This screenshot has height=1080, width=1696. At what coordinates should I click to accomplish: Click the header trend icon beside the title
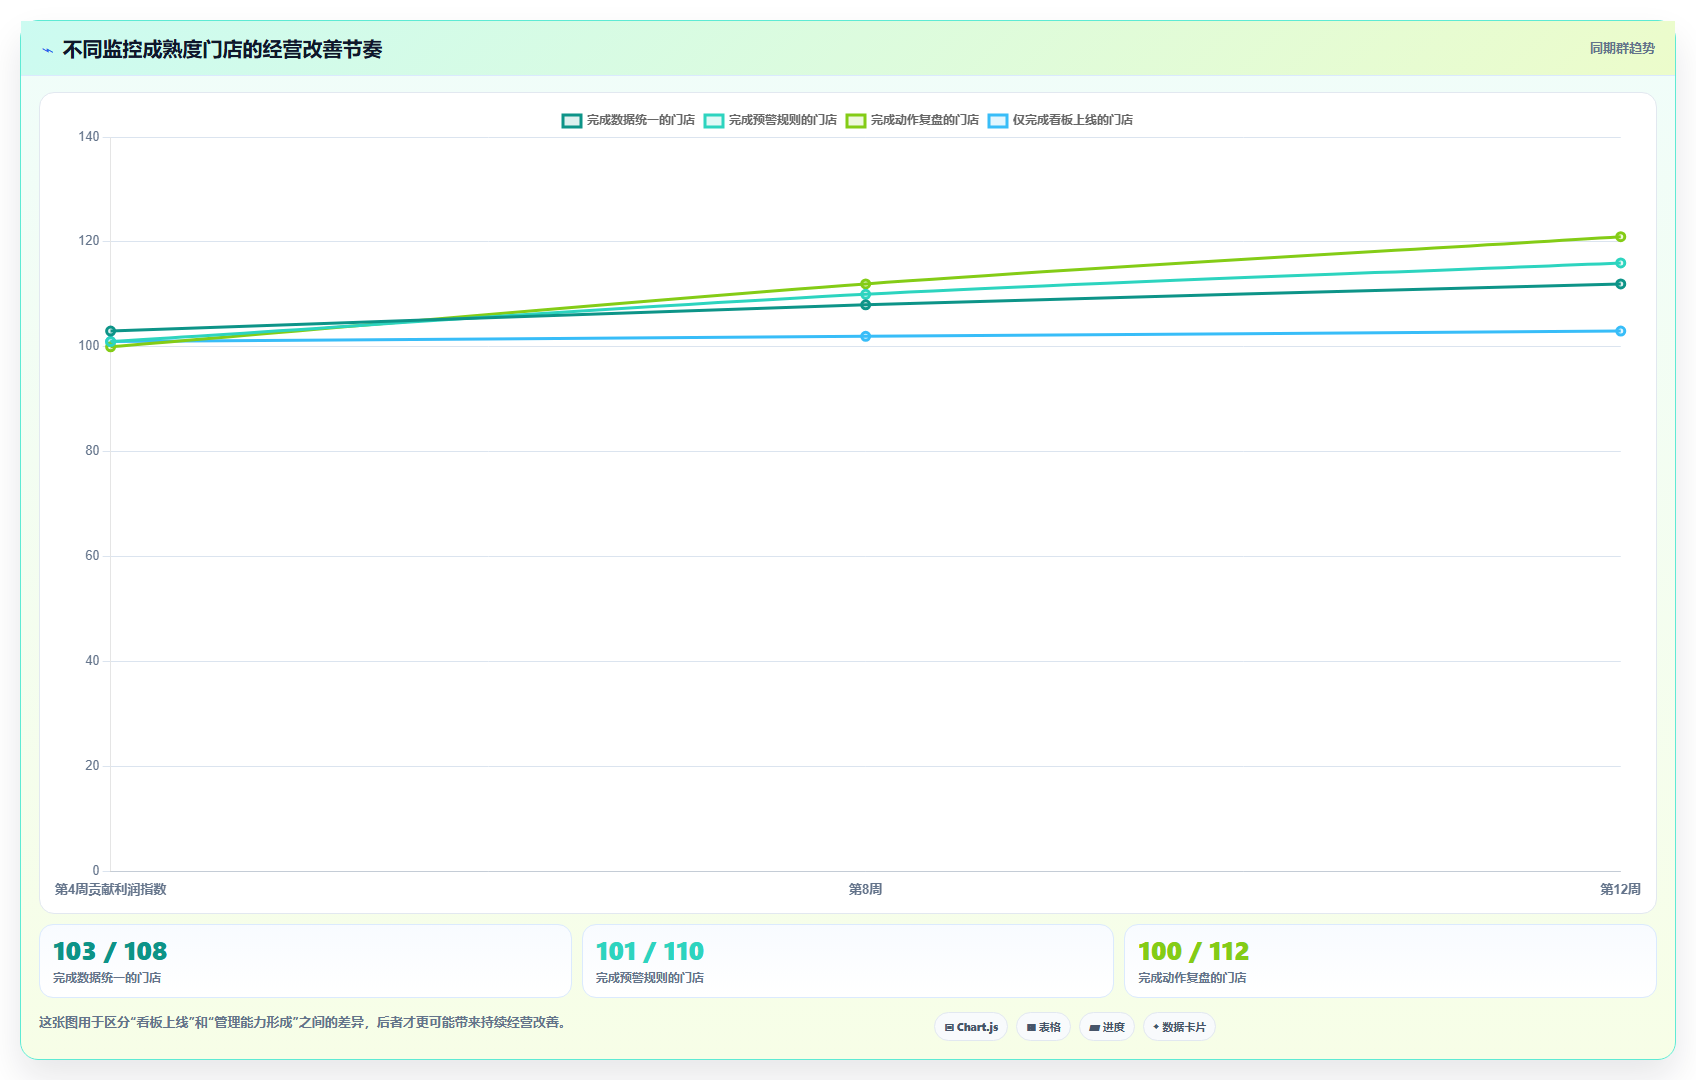point(48,50)
